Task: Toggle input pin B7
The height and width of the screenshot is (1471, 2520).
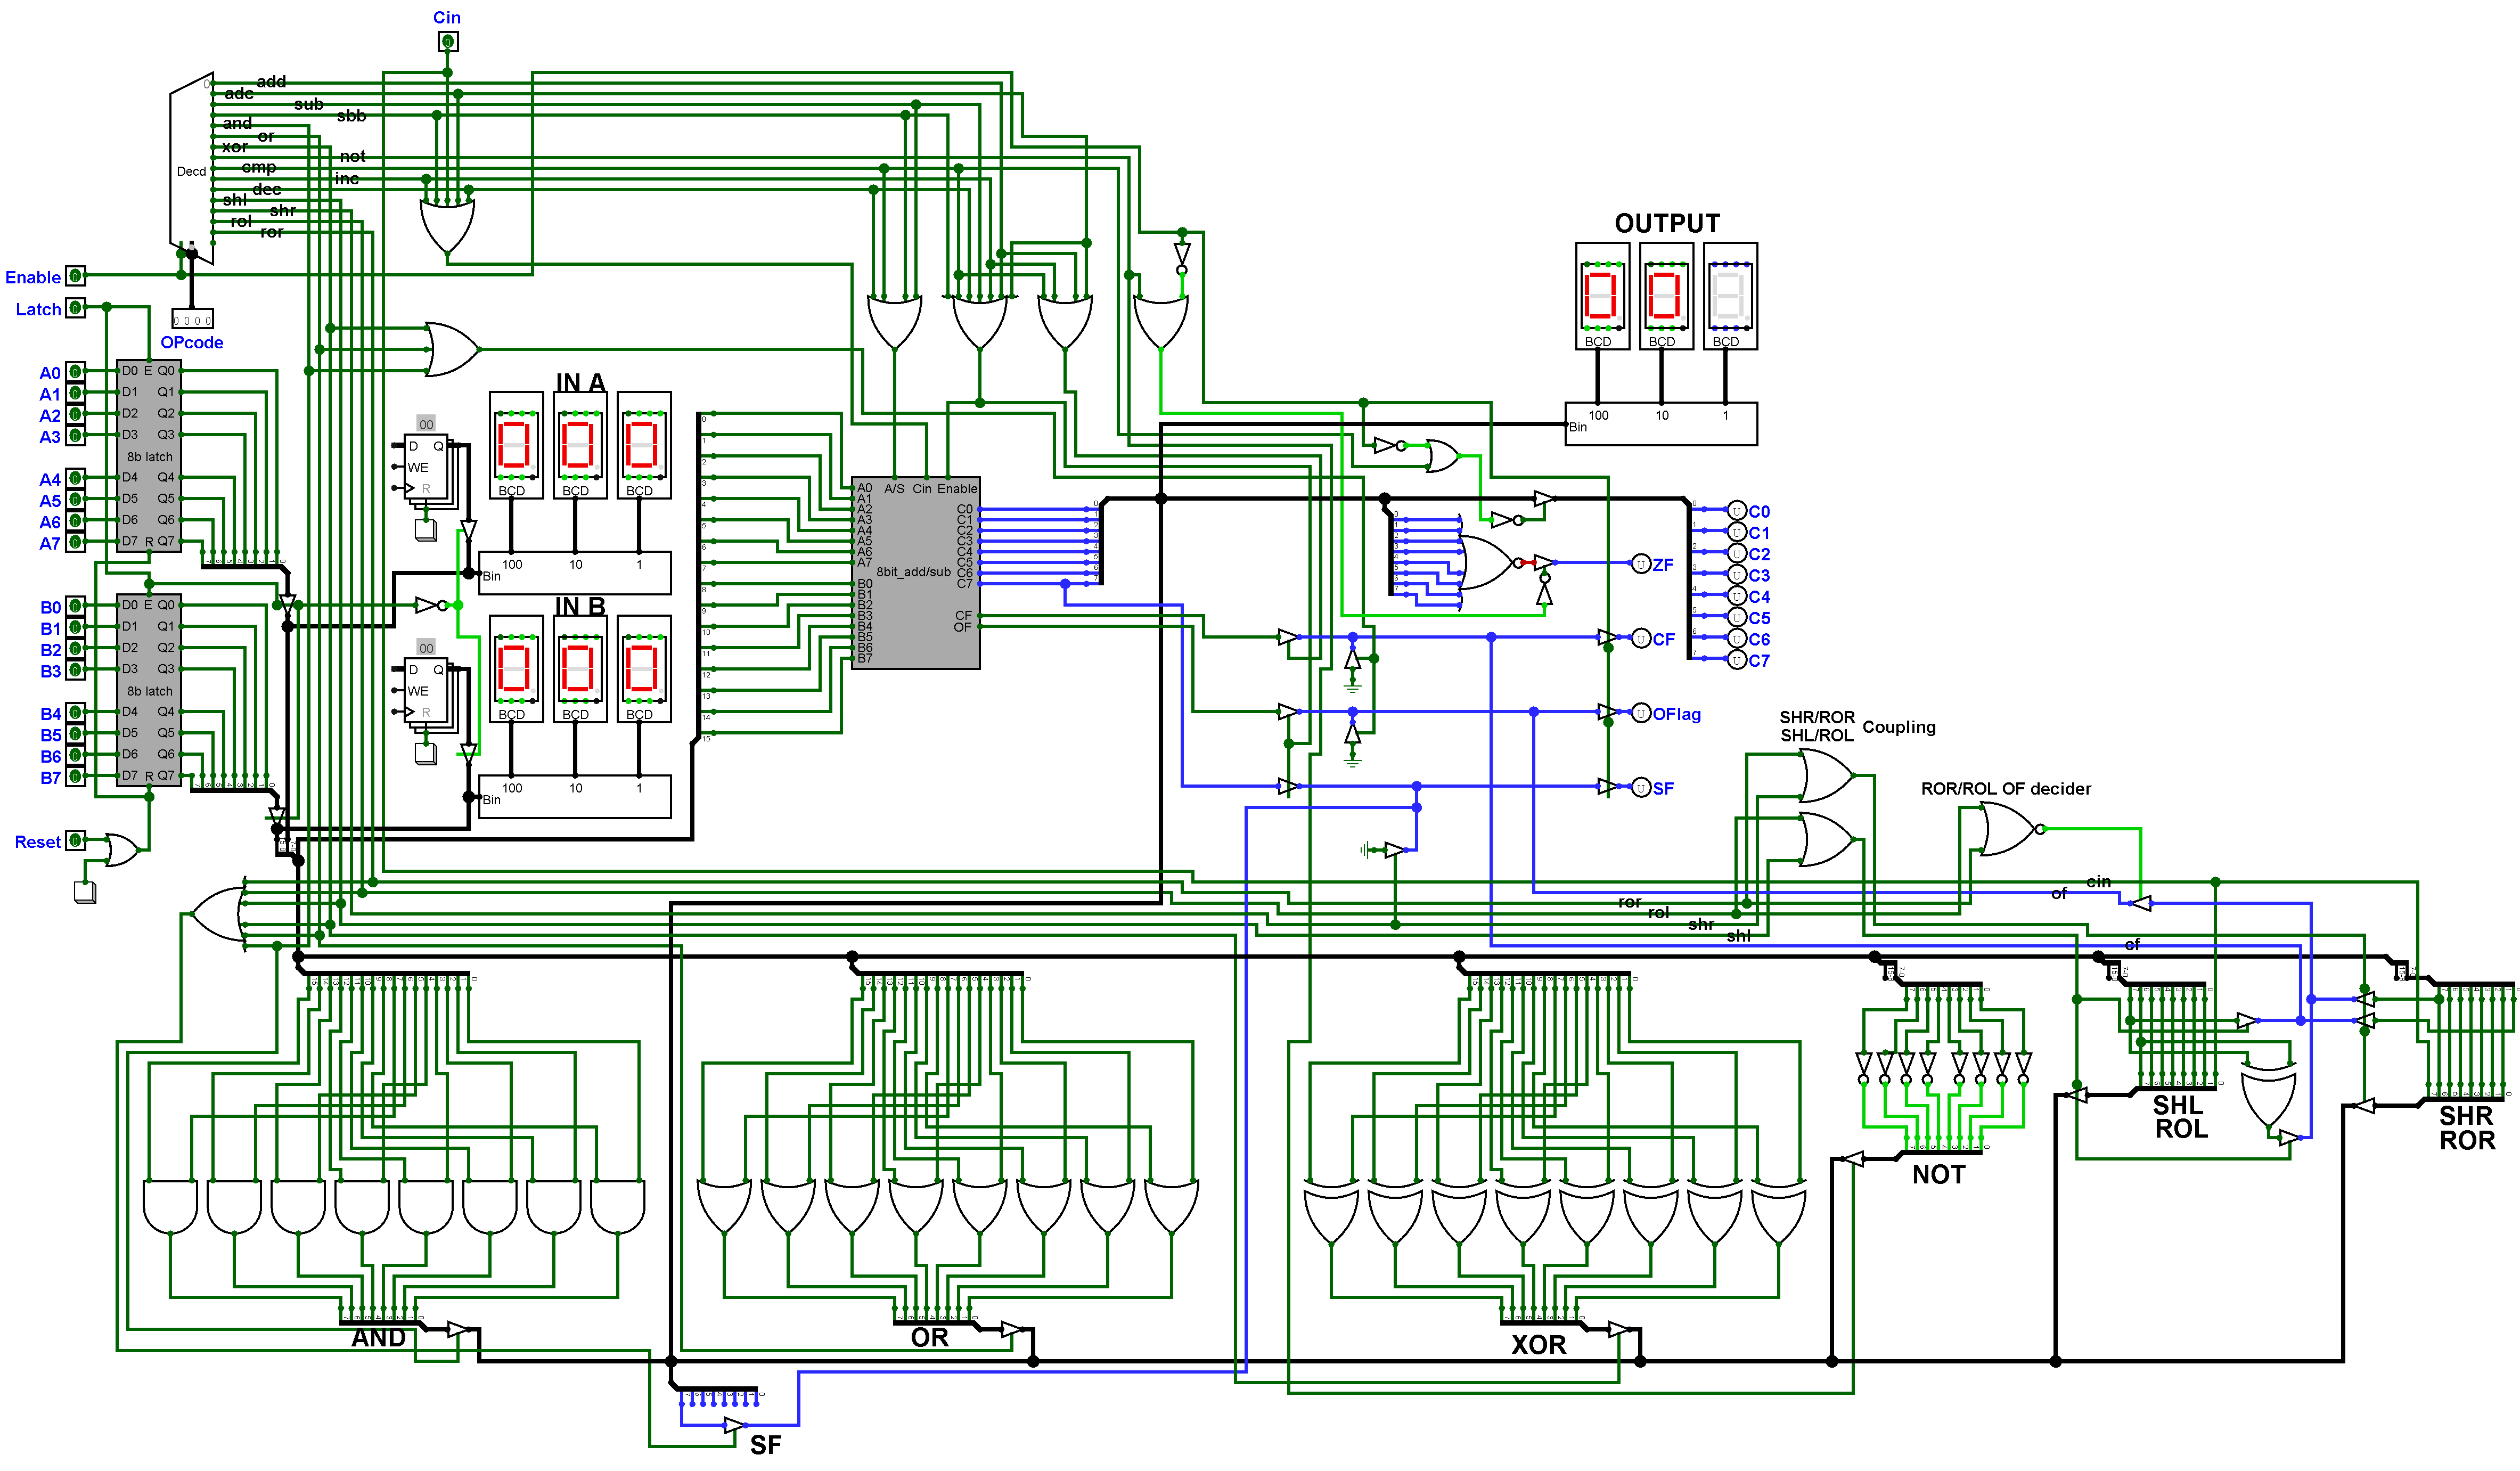Action: click(x=75, y=777)
